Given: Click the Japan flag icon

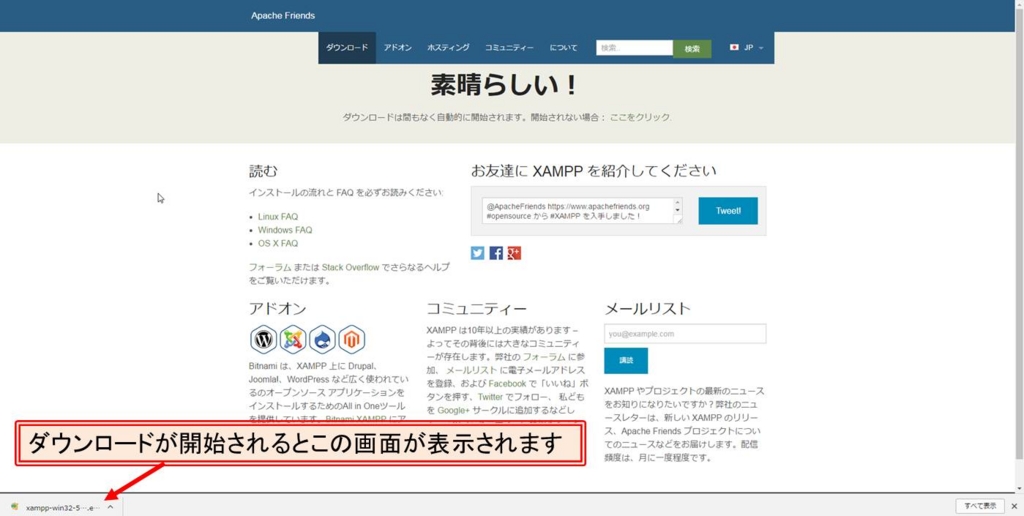Looking at the screenshot, I should 734,48.
